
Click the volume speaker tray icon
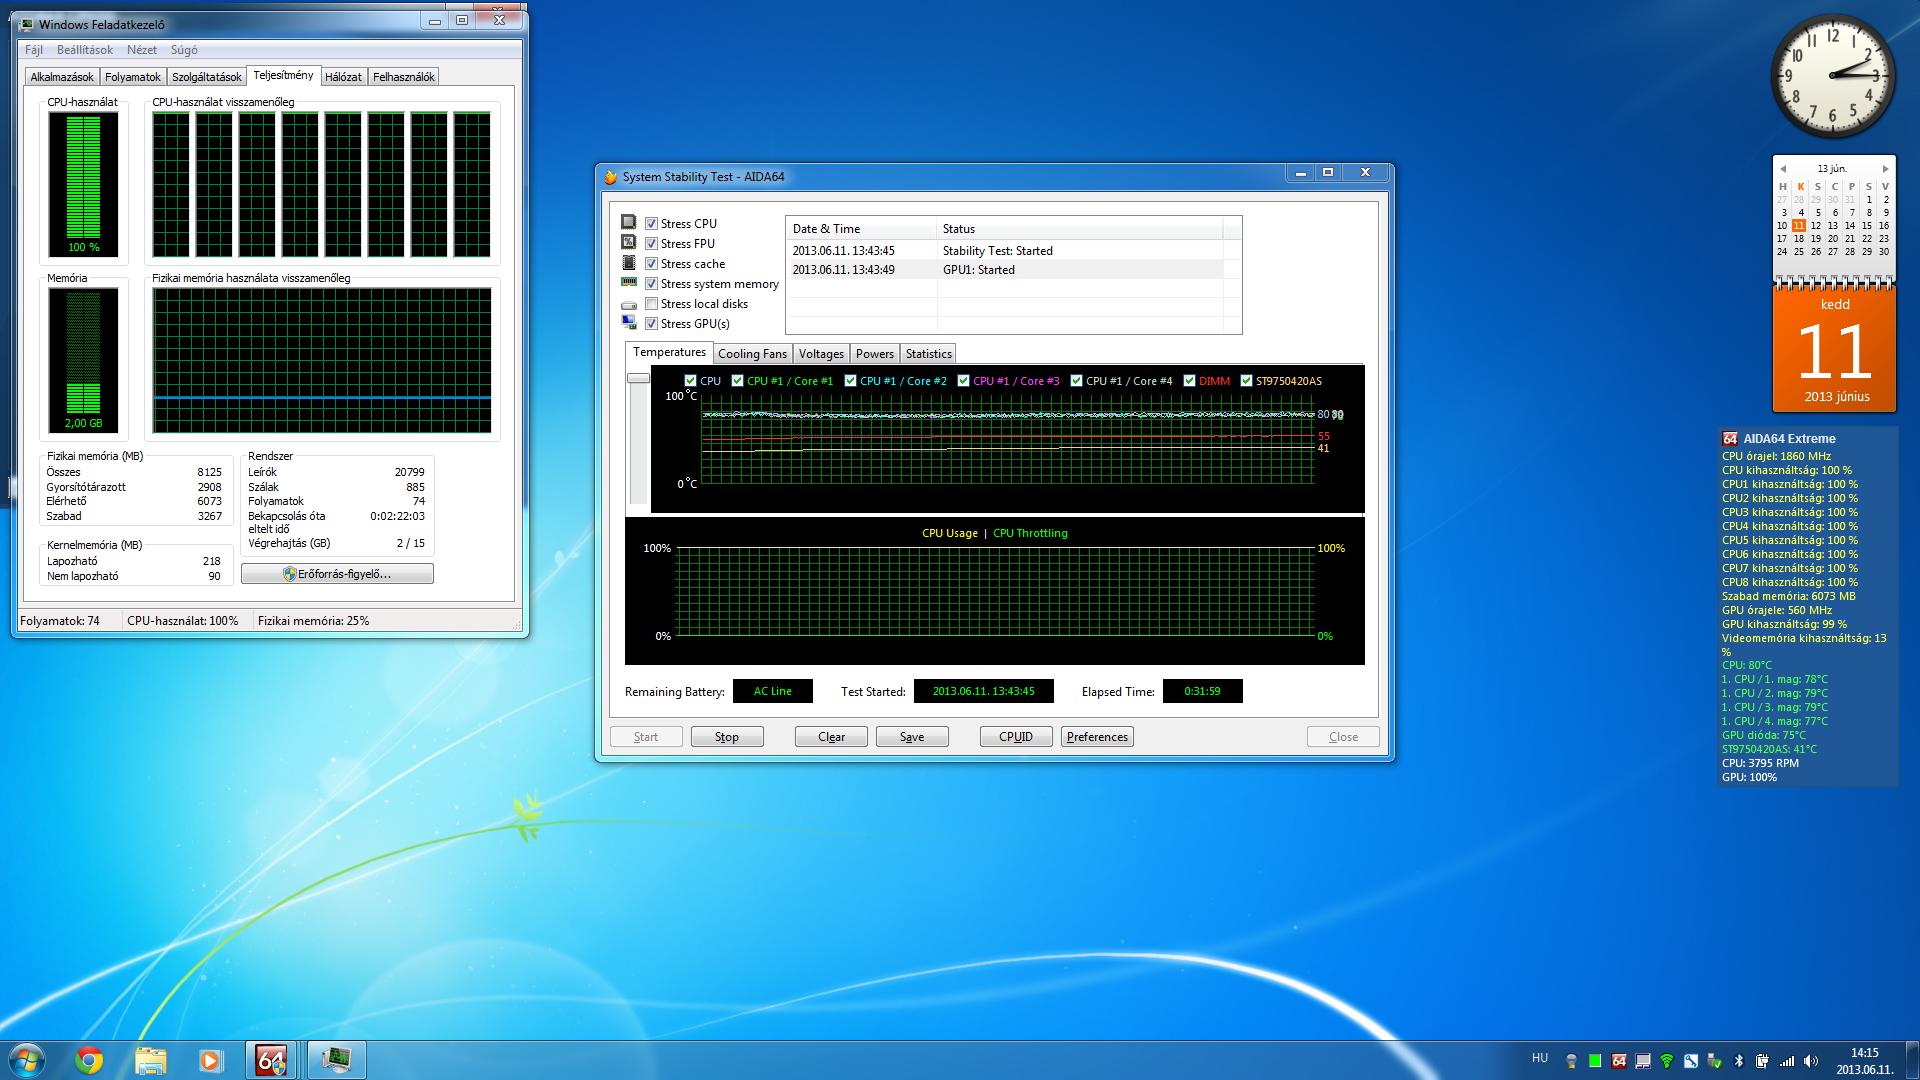click(1811, 1061)
